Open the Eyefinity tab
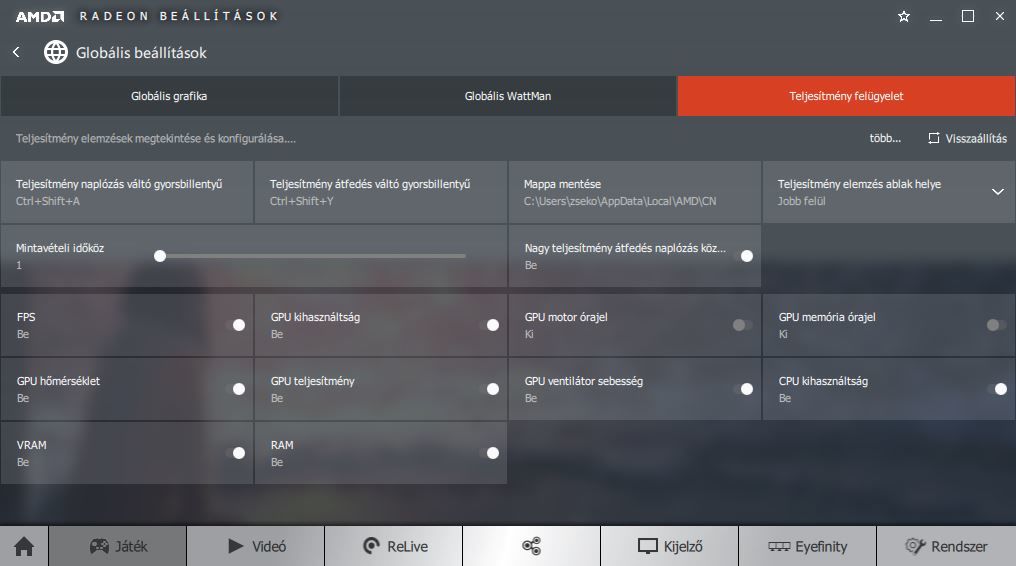The width and height of the screenshot is (1016, 566). coord(807,547)
